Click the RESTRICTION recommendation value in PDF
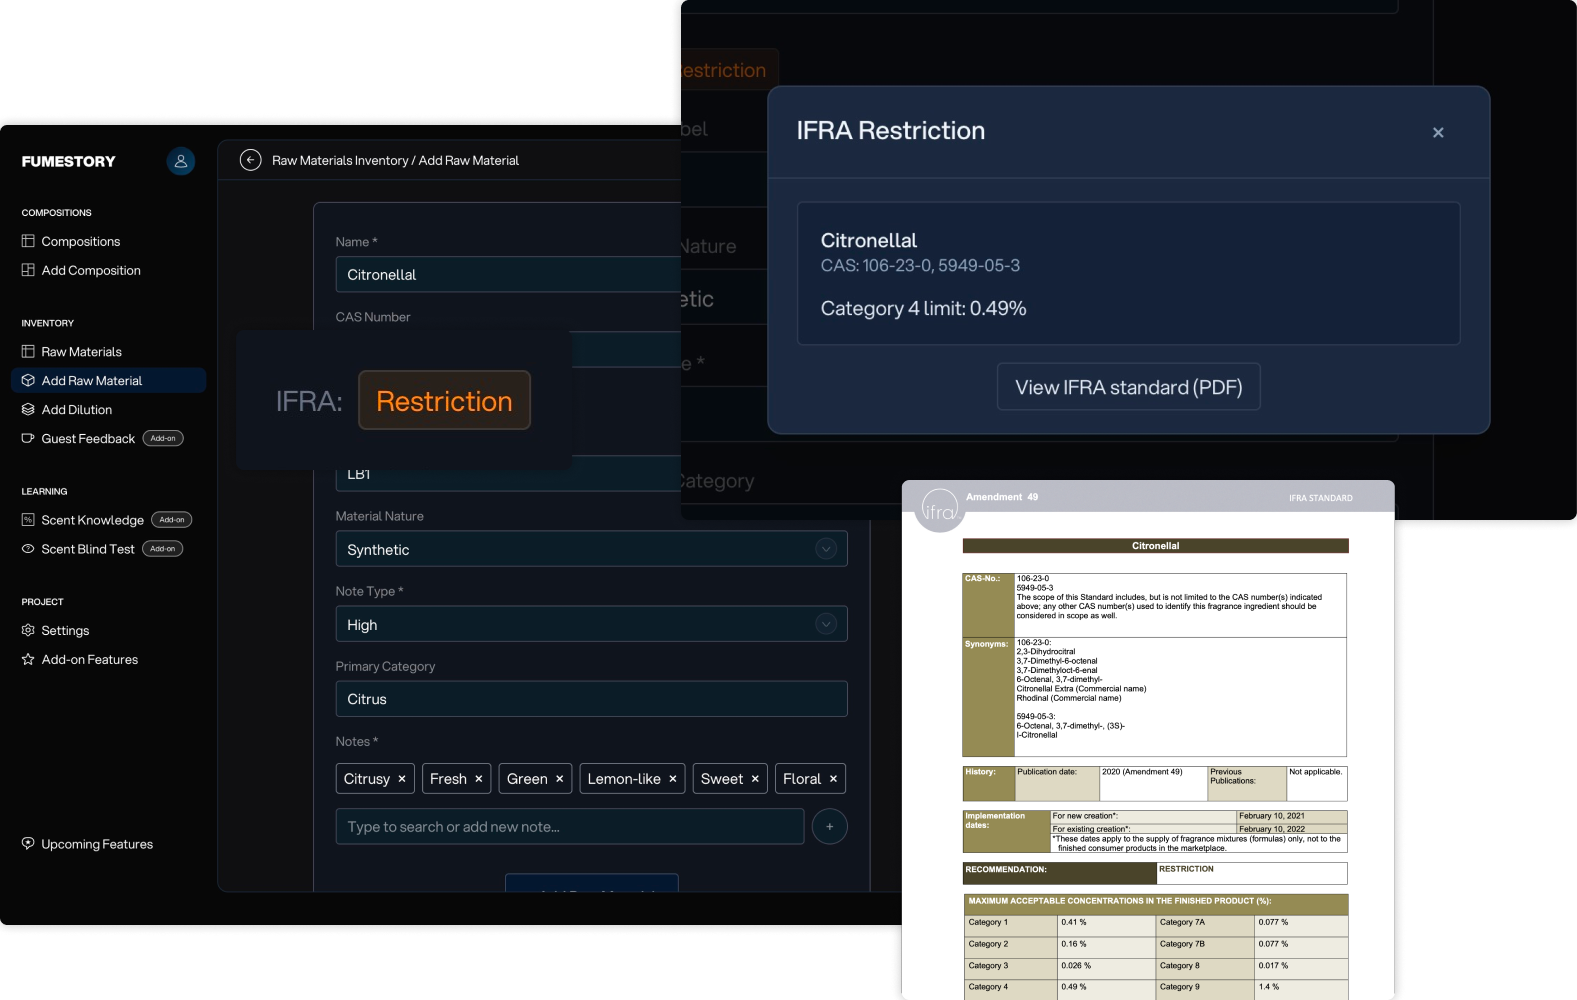The image size is (1577, 1000). point(1186,869)
